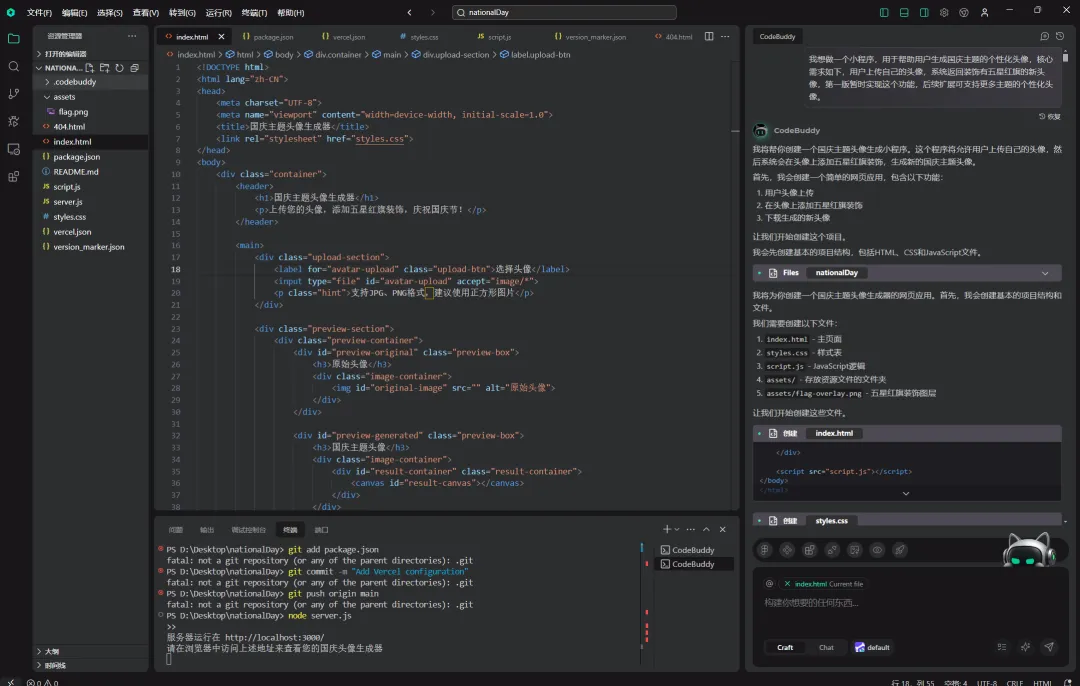
Task: Expand index.html code preview chevron
Action: tap(906, 493)
